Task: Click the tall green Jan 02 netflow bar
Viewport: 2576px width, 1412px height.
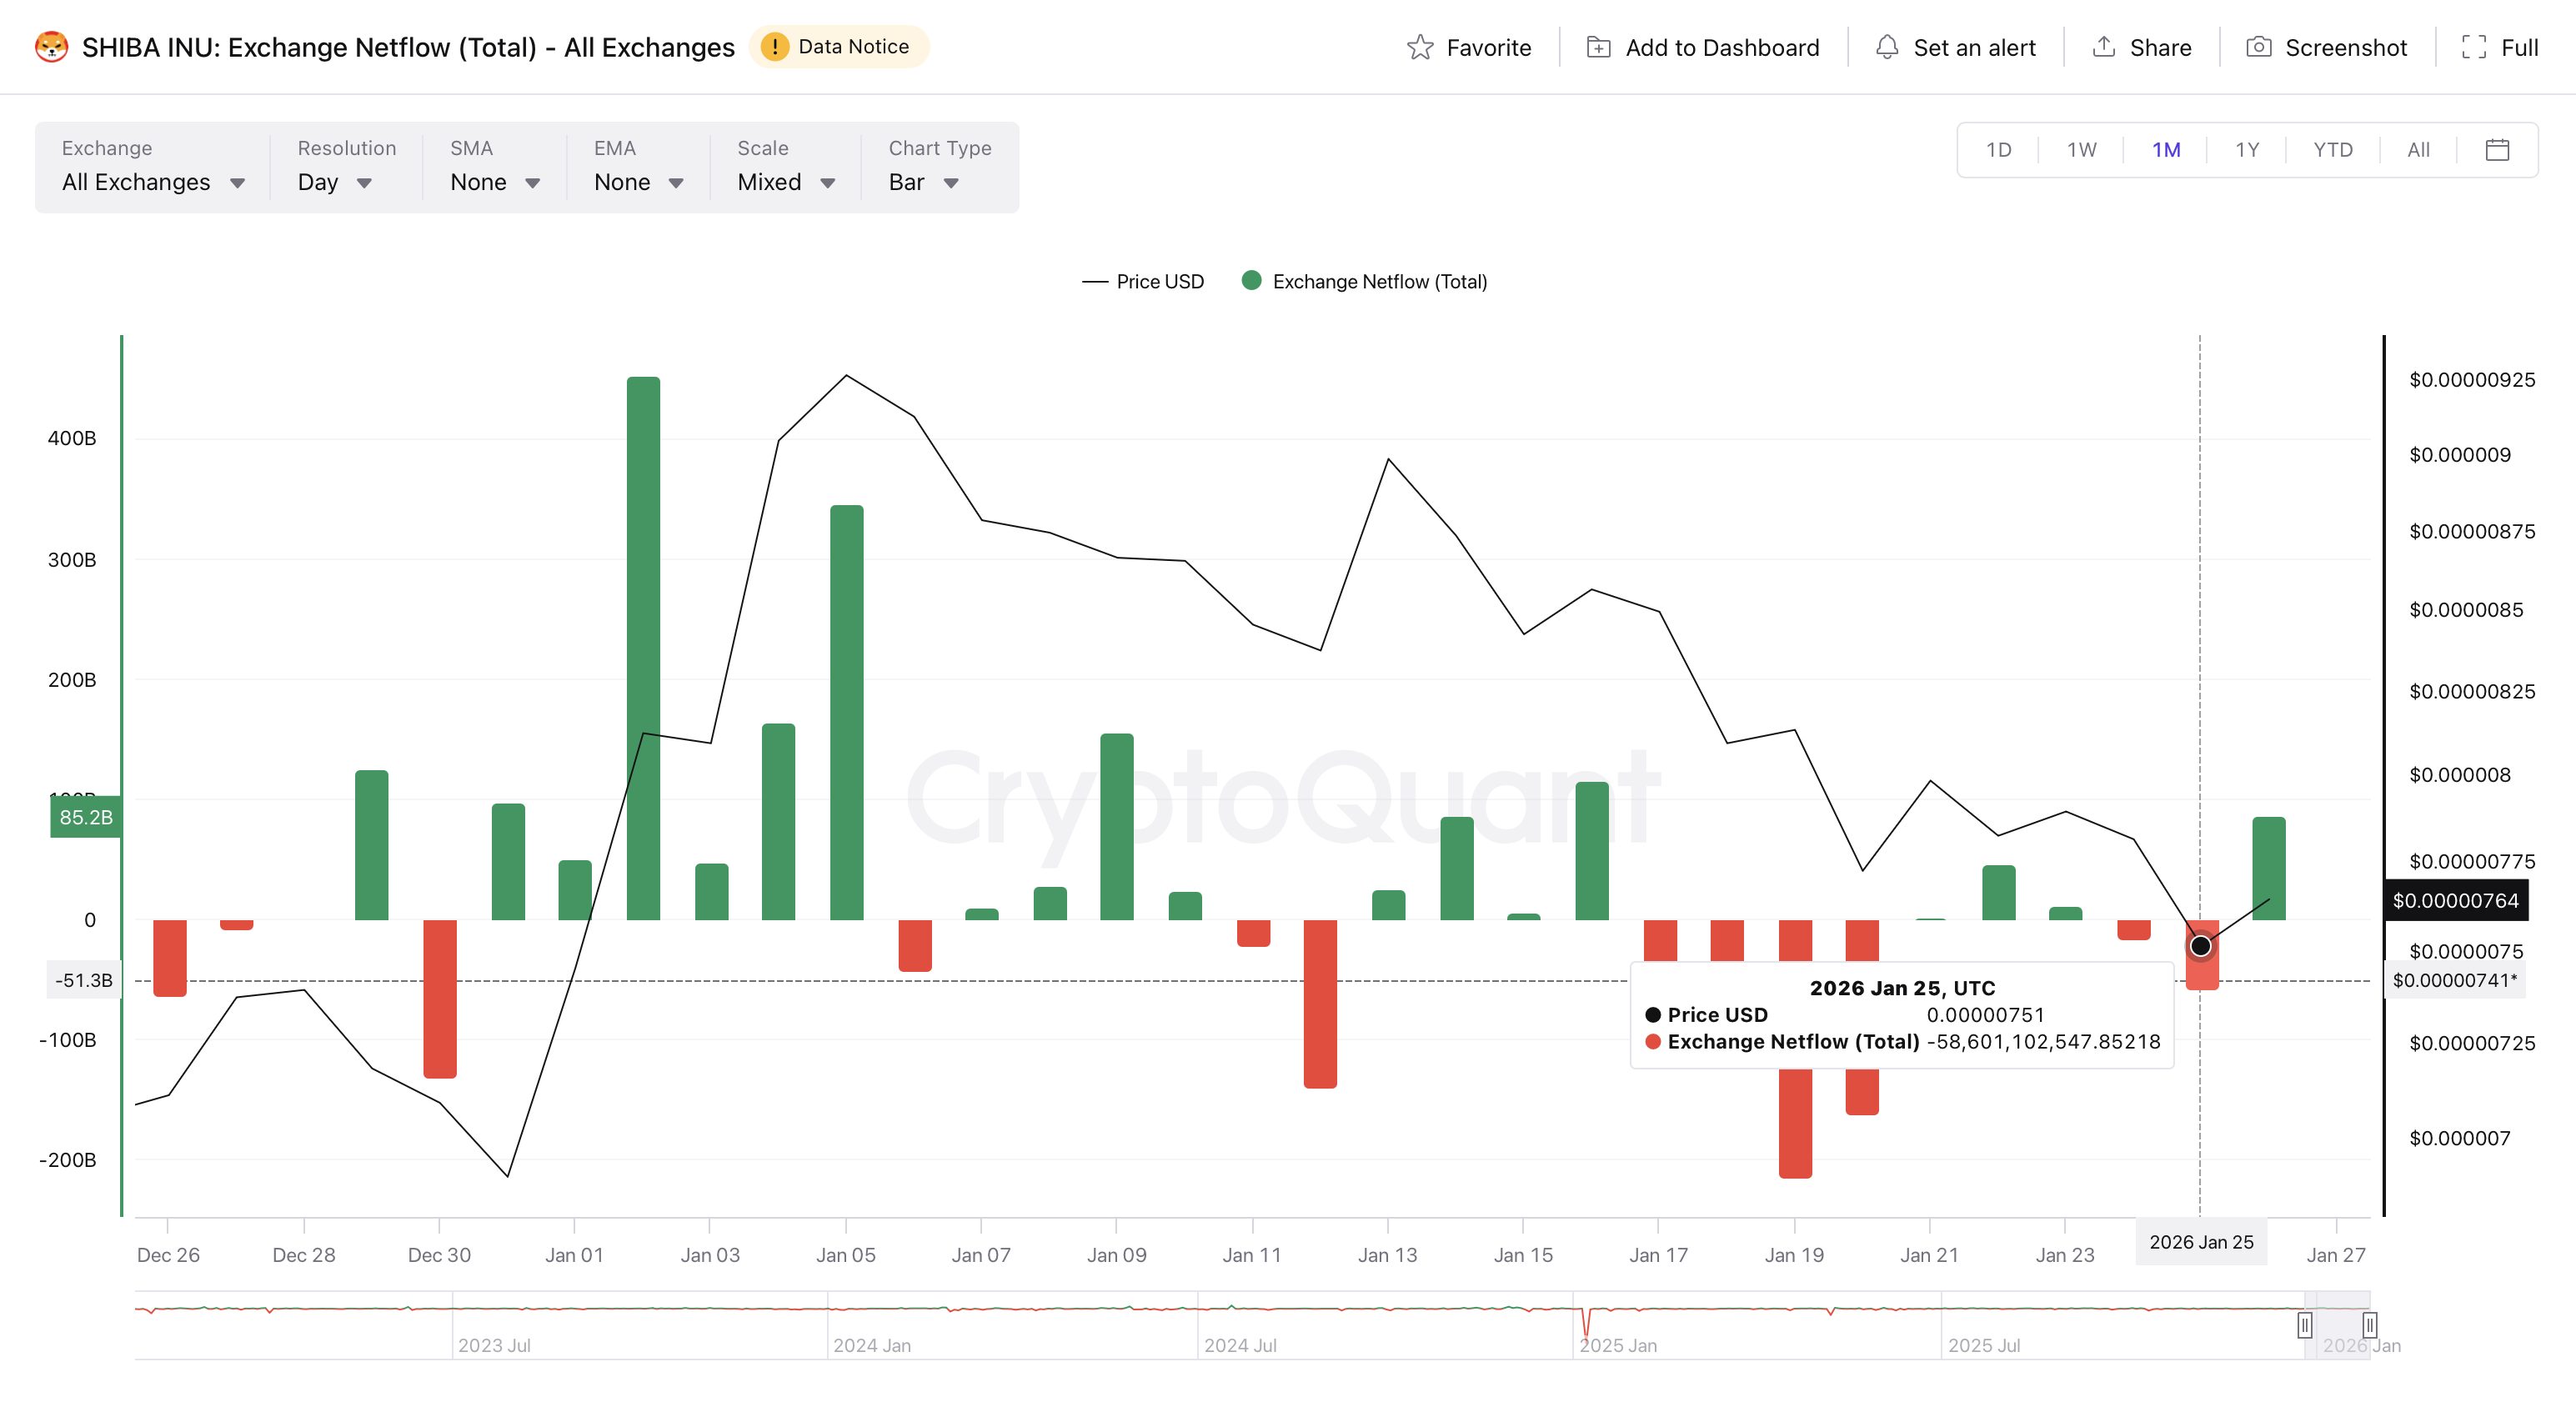Action: coord(643,560)
